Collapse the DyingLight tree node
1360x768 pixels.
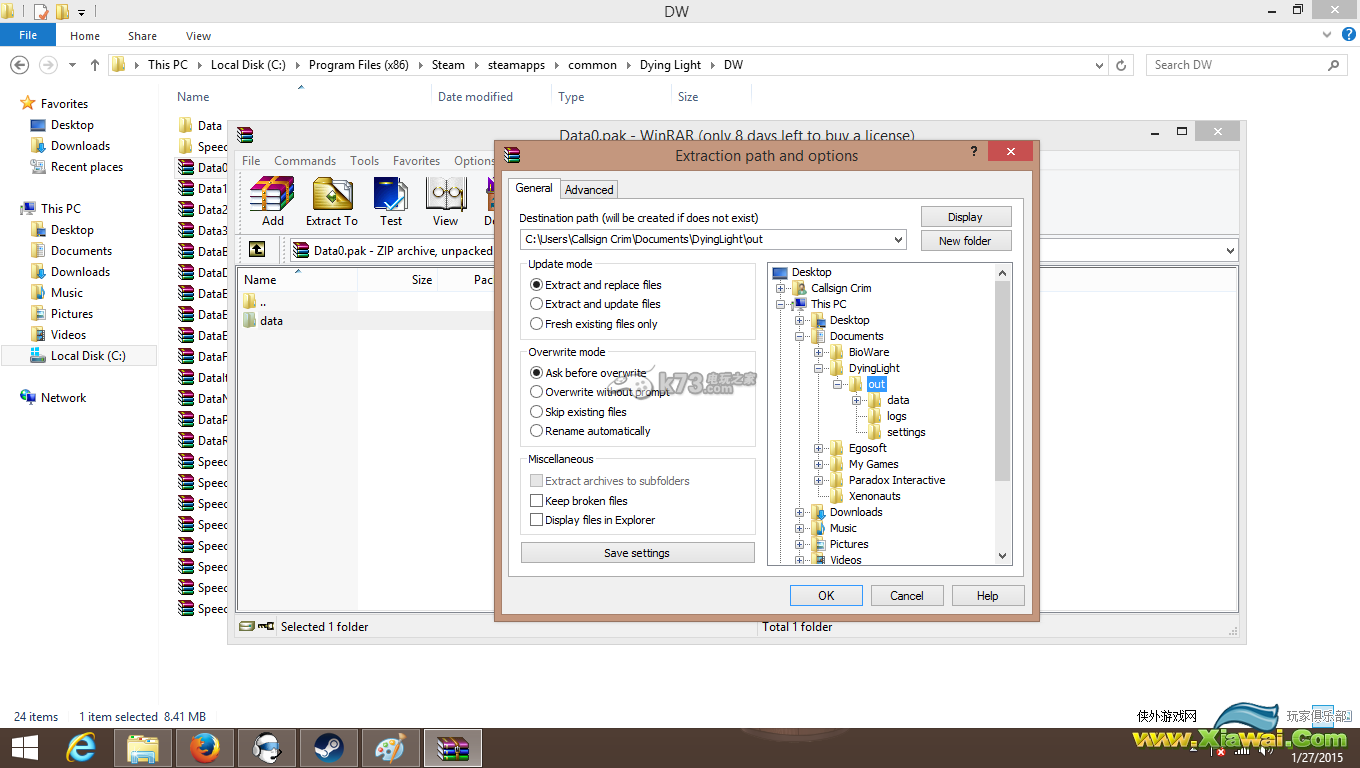point(819,368)
